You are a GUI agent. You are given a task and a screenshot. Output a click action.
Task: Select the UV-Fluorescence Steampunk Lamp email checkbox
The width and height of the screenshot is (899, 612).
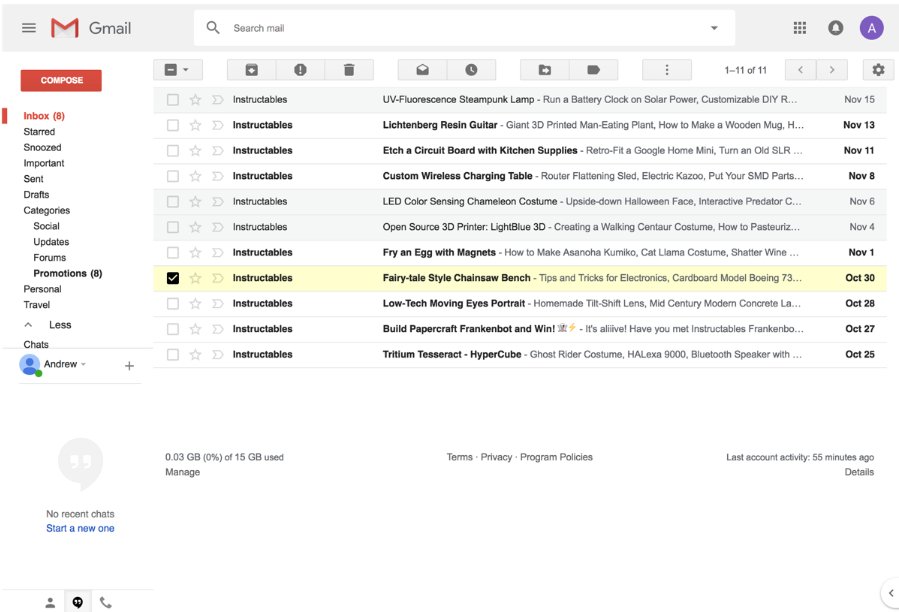click(x=173, y=100)
